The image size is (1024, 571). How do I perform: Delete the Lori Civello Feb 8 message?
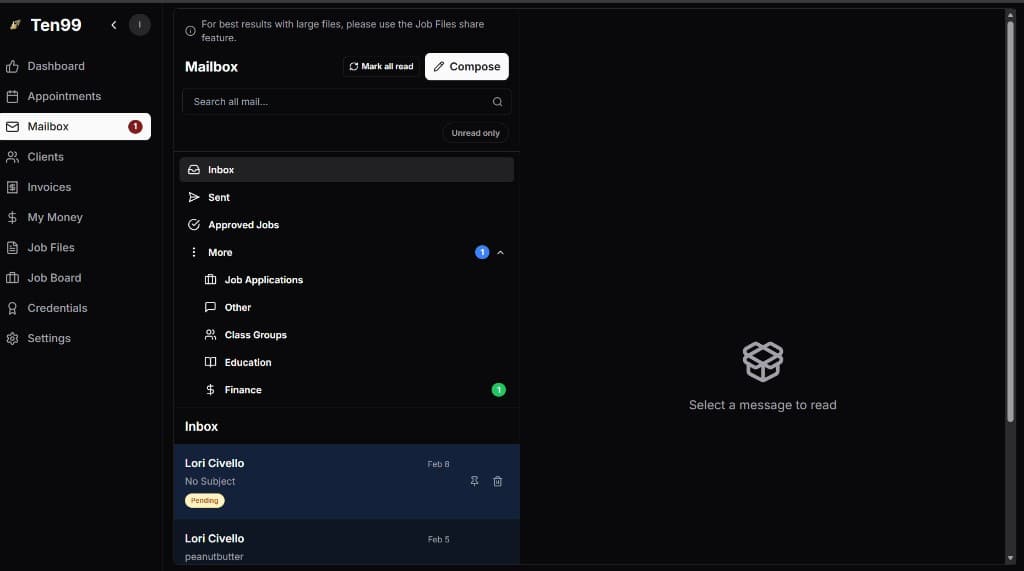point(498,481)
